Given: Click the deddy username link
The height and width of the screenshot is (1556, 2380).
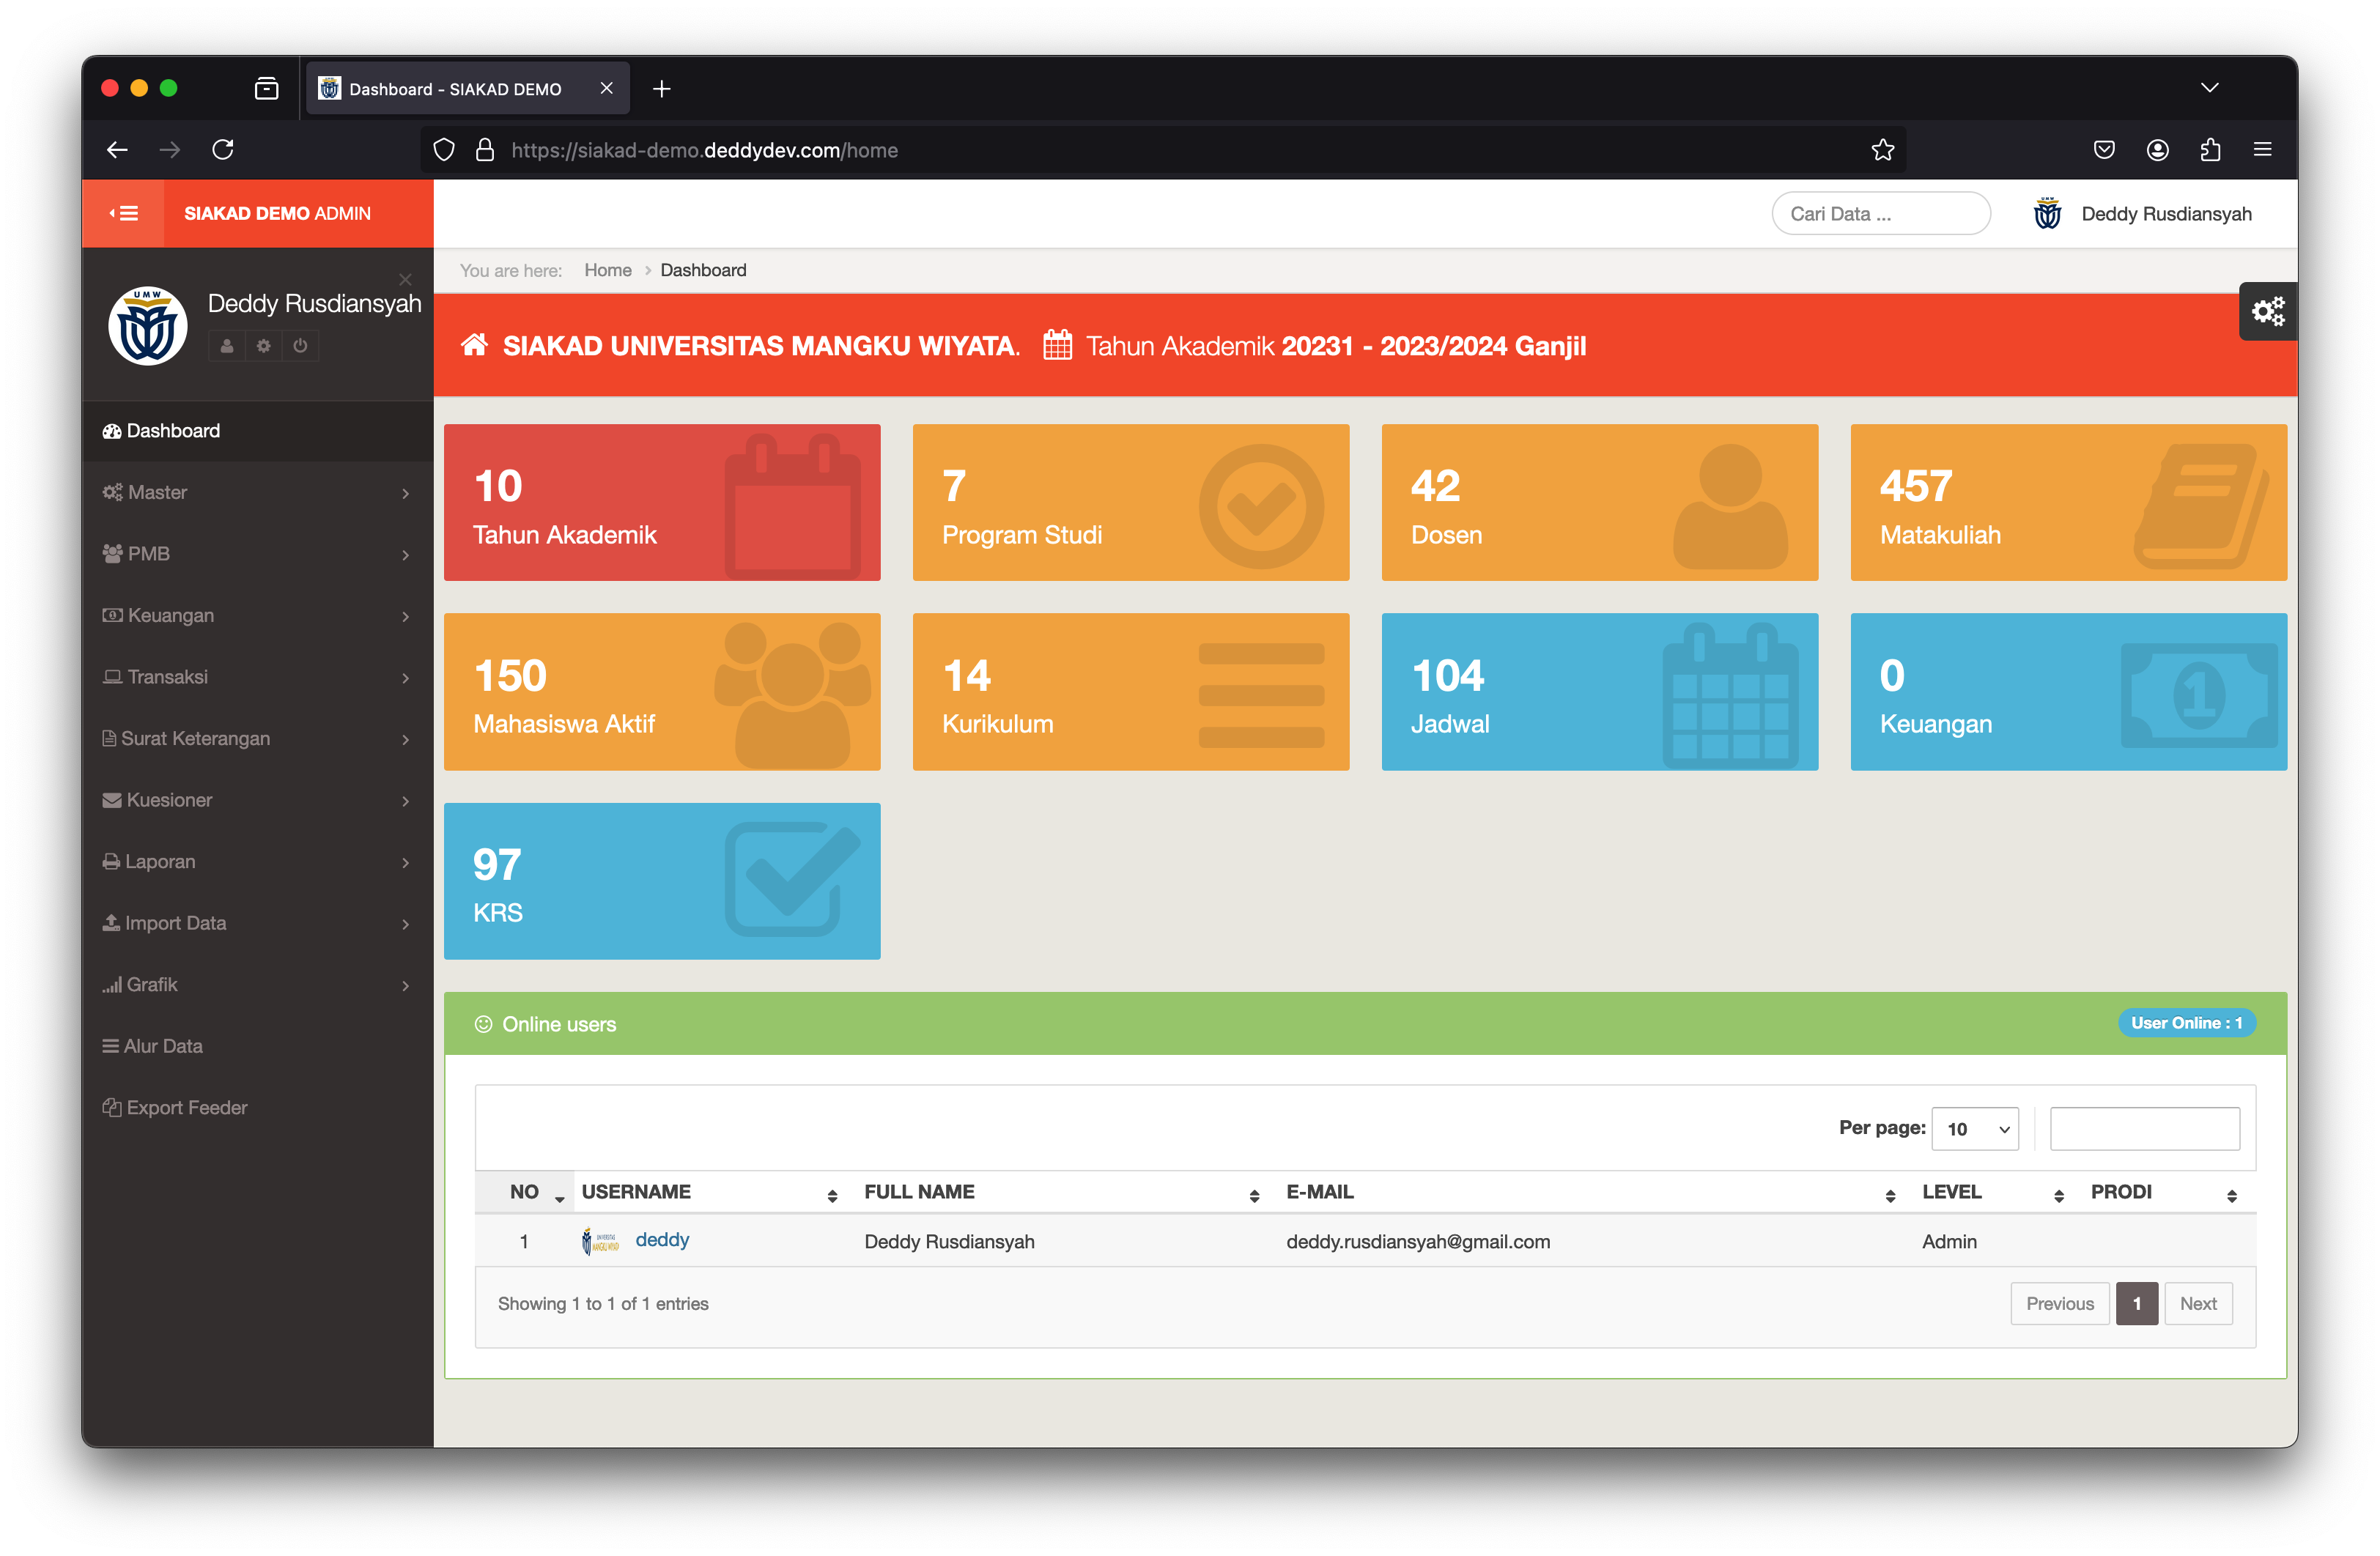Looking at the screenshot, I should tap(662, 1240).
